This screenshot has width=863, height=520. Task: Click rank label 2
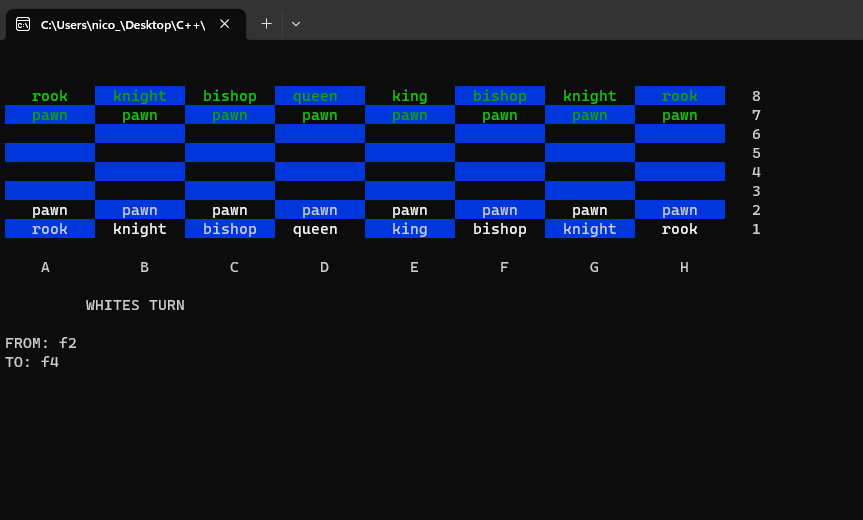click(756, 210)
